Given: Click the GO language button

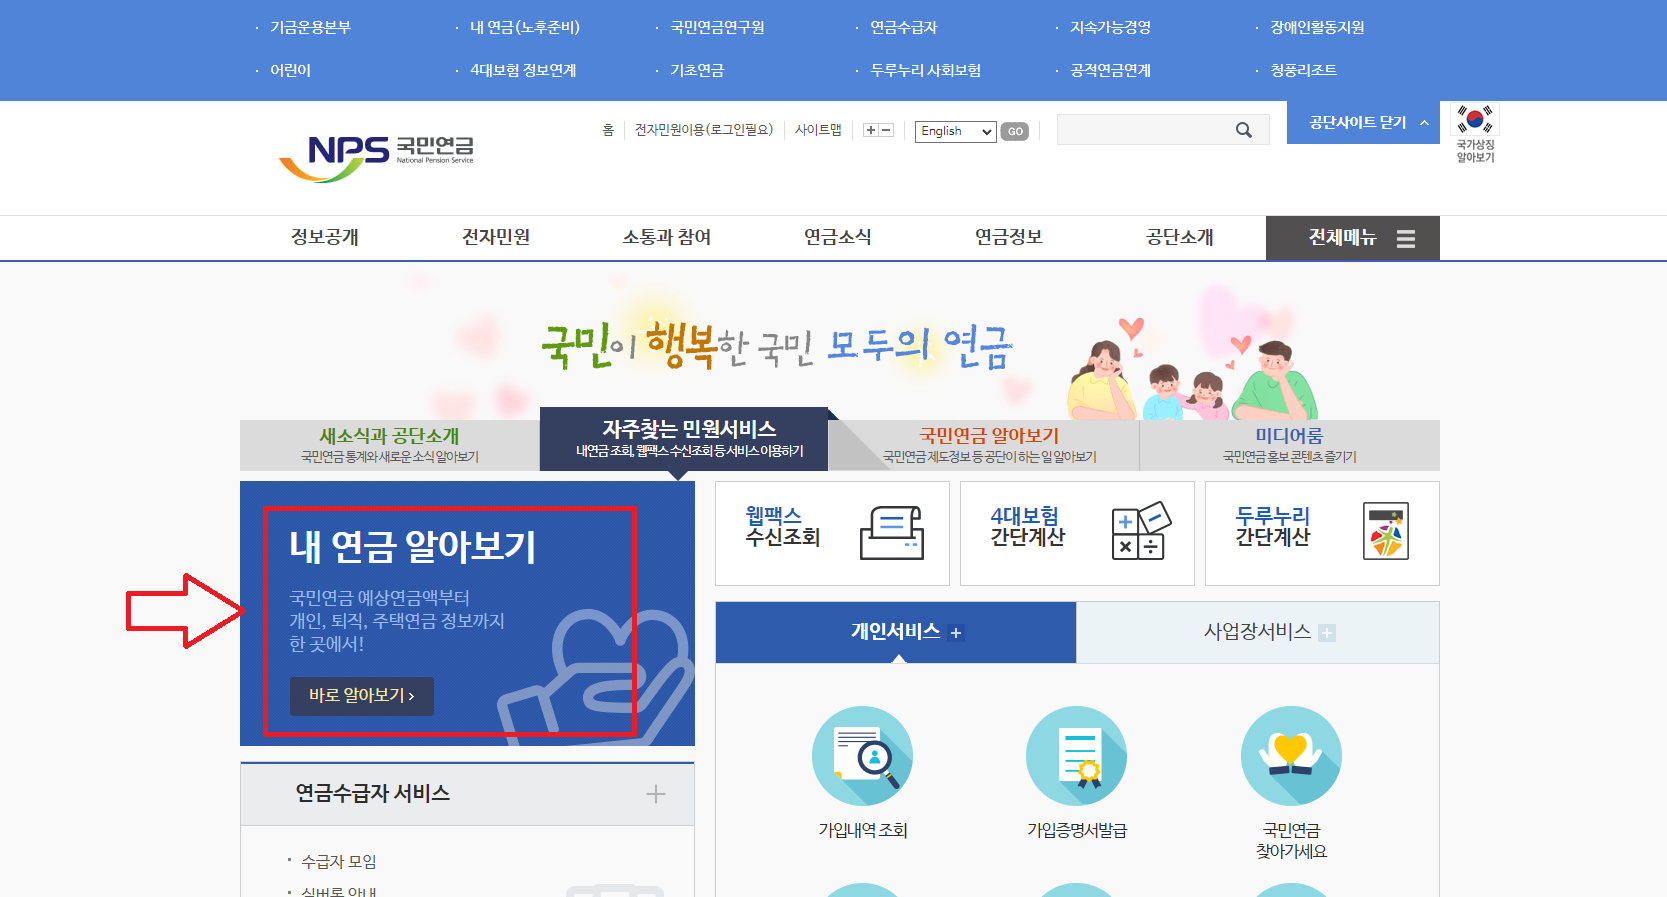Looking at the screenshot, I should [1015, 131].
